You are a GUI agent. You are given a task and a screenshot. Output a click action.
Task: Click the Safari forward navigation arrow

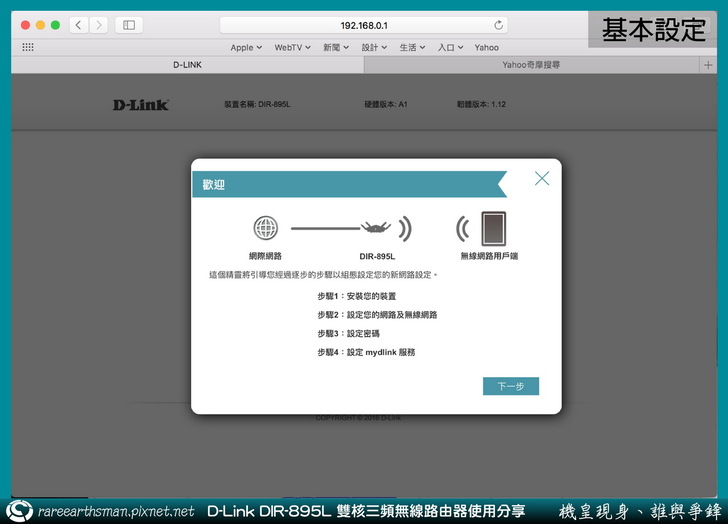click(98, 24)
